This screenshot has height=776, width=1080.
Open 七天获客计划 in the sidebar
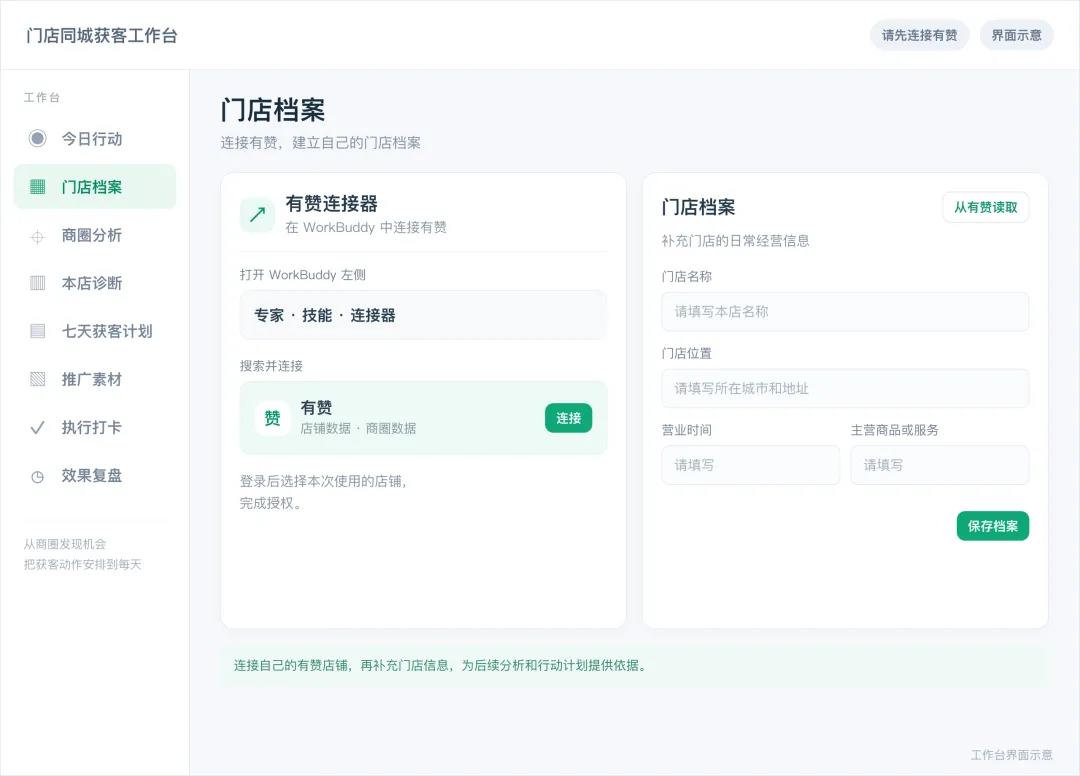point(95,331)
